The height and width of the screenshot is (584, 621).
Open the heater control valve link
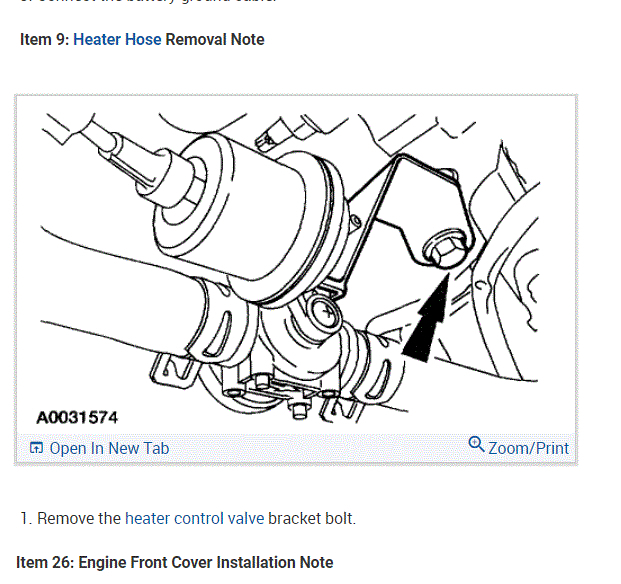(194, 518)
